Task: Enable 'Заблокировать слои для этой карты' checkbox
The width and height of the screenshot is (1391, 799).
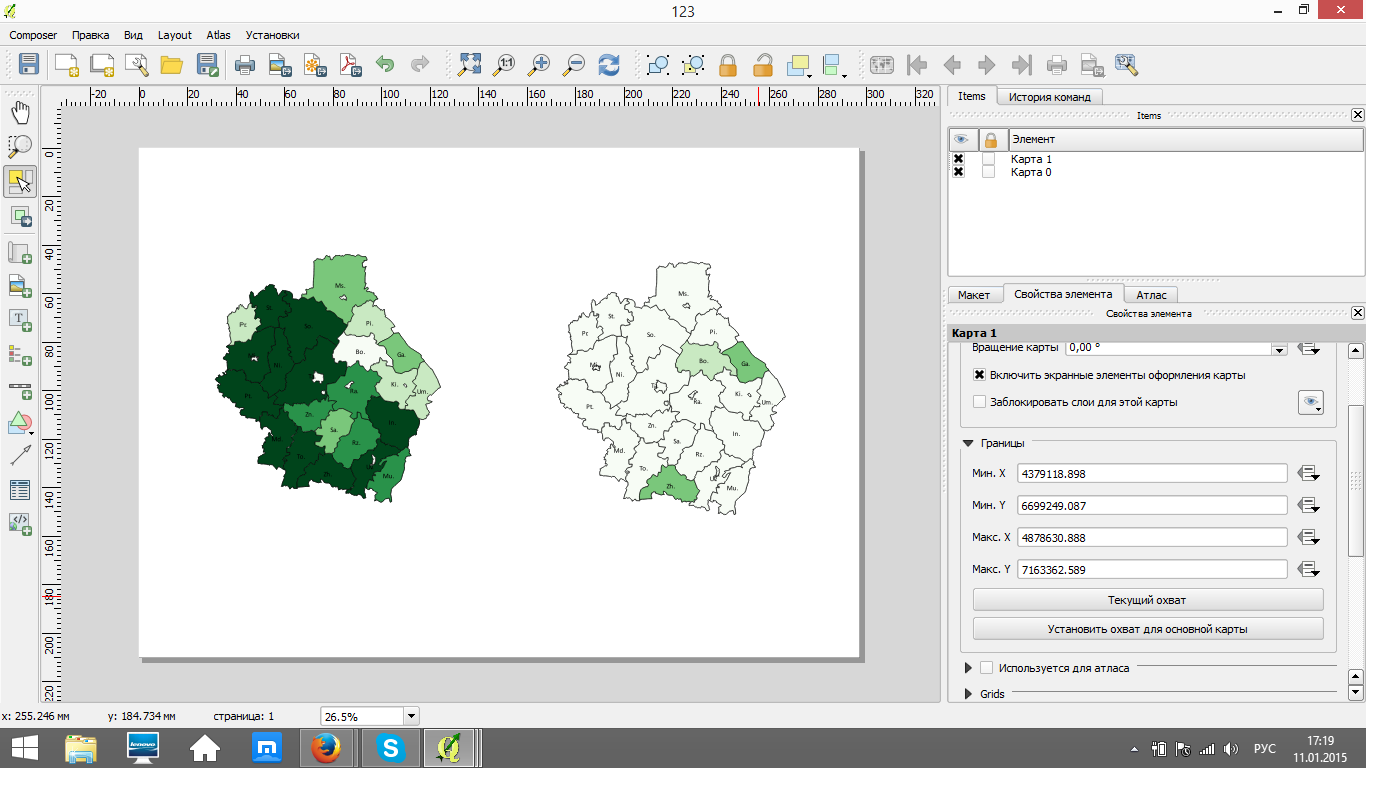Action: pos(980,402)
